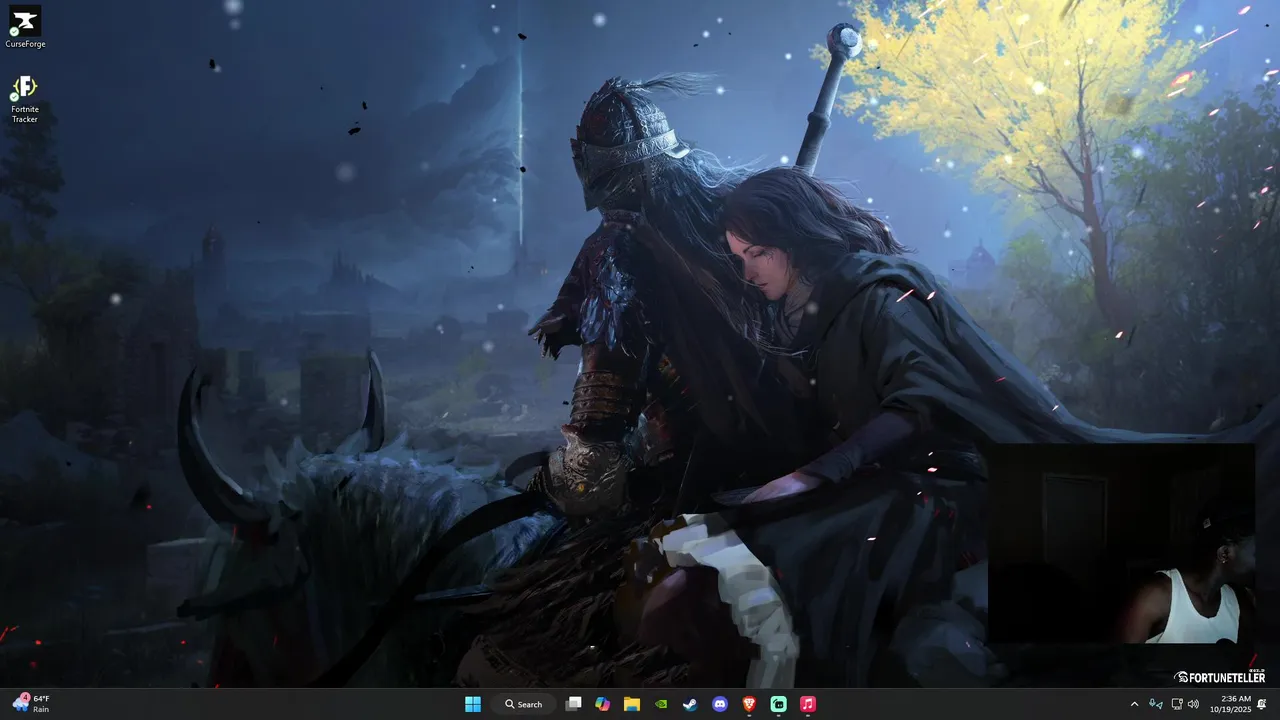This screenshot has width=1280, height=720.
Task: Open the teal app next to Brave
Action: point(779,704)
